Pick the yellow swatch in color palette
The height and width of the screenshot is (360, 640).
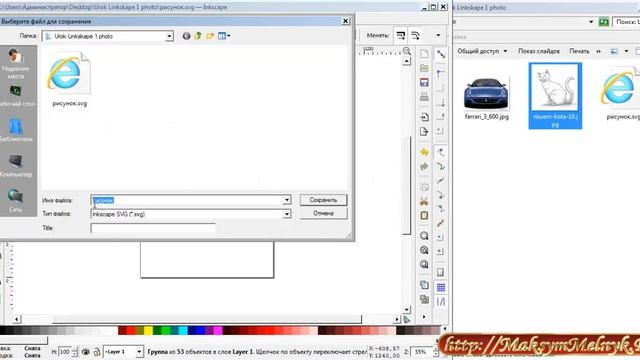[148, 330]
